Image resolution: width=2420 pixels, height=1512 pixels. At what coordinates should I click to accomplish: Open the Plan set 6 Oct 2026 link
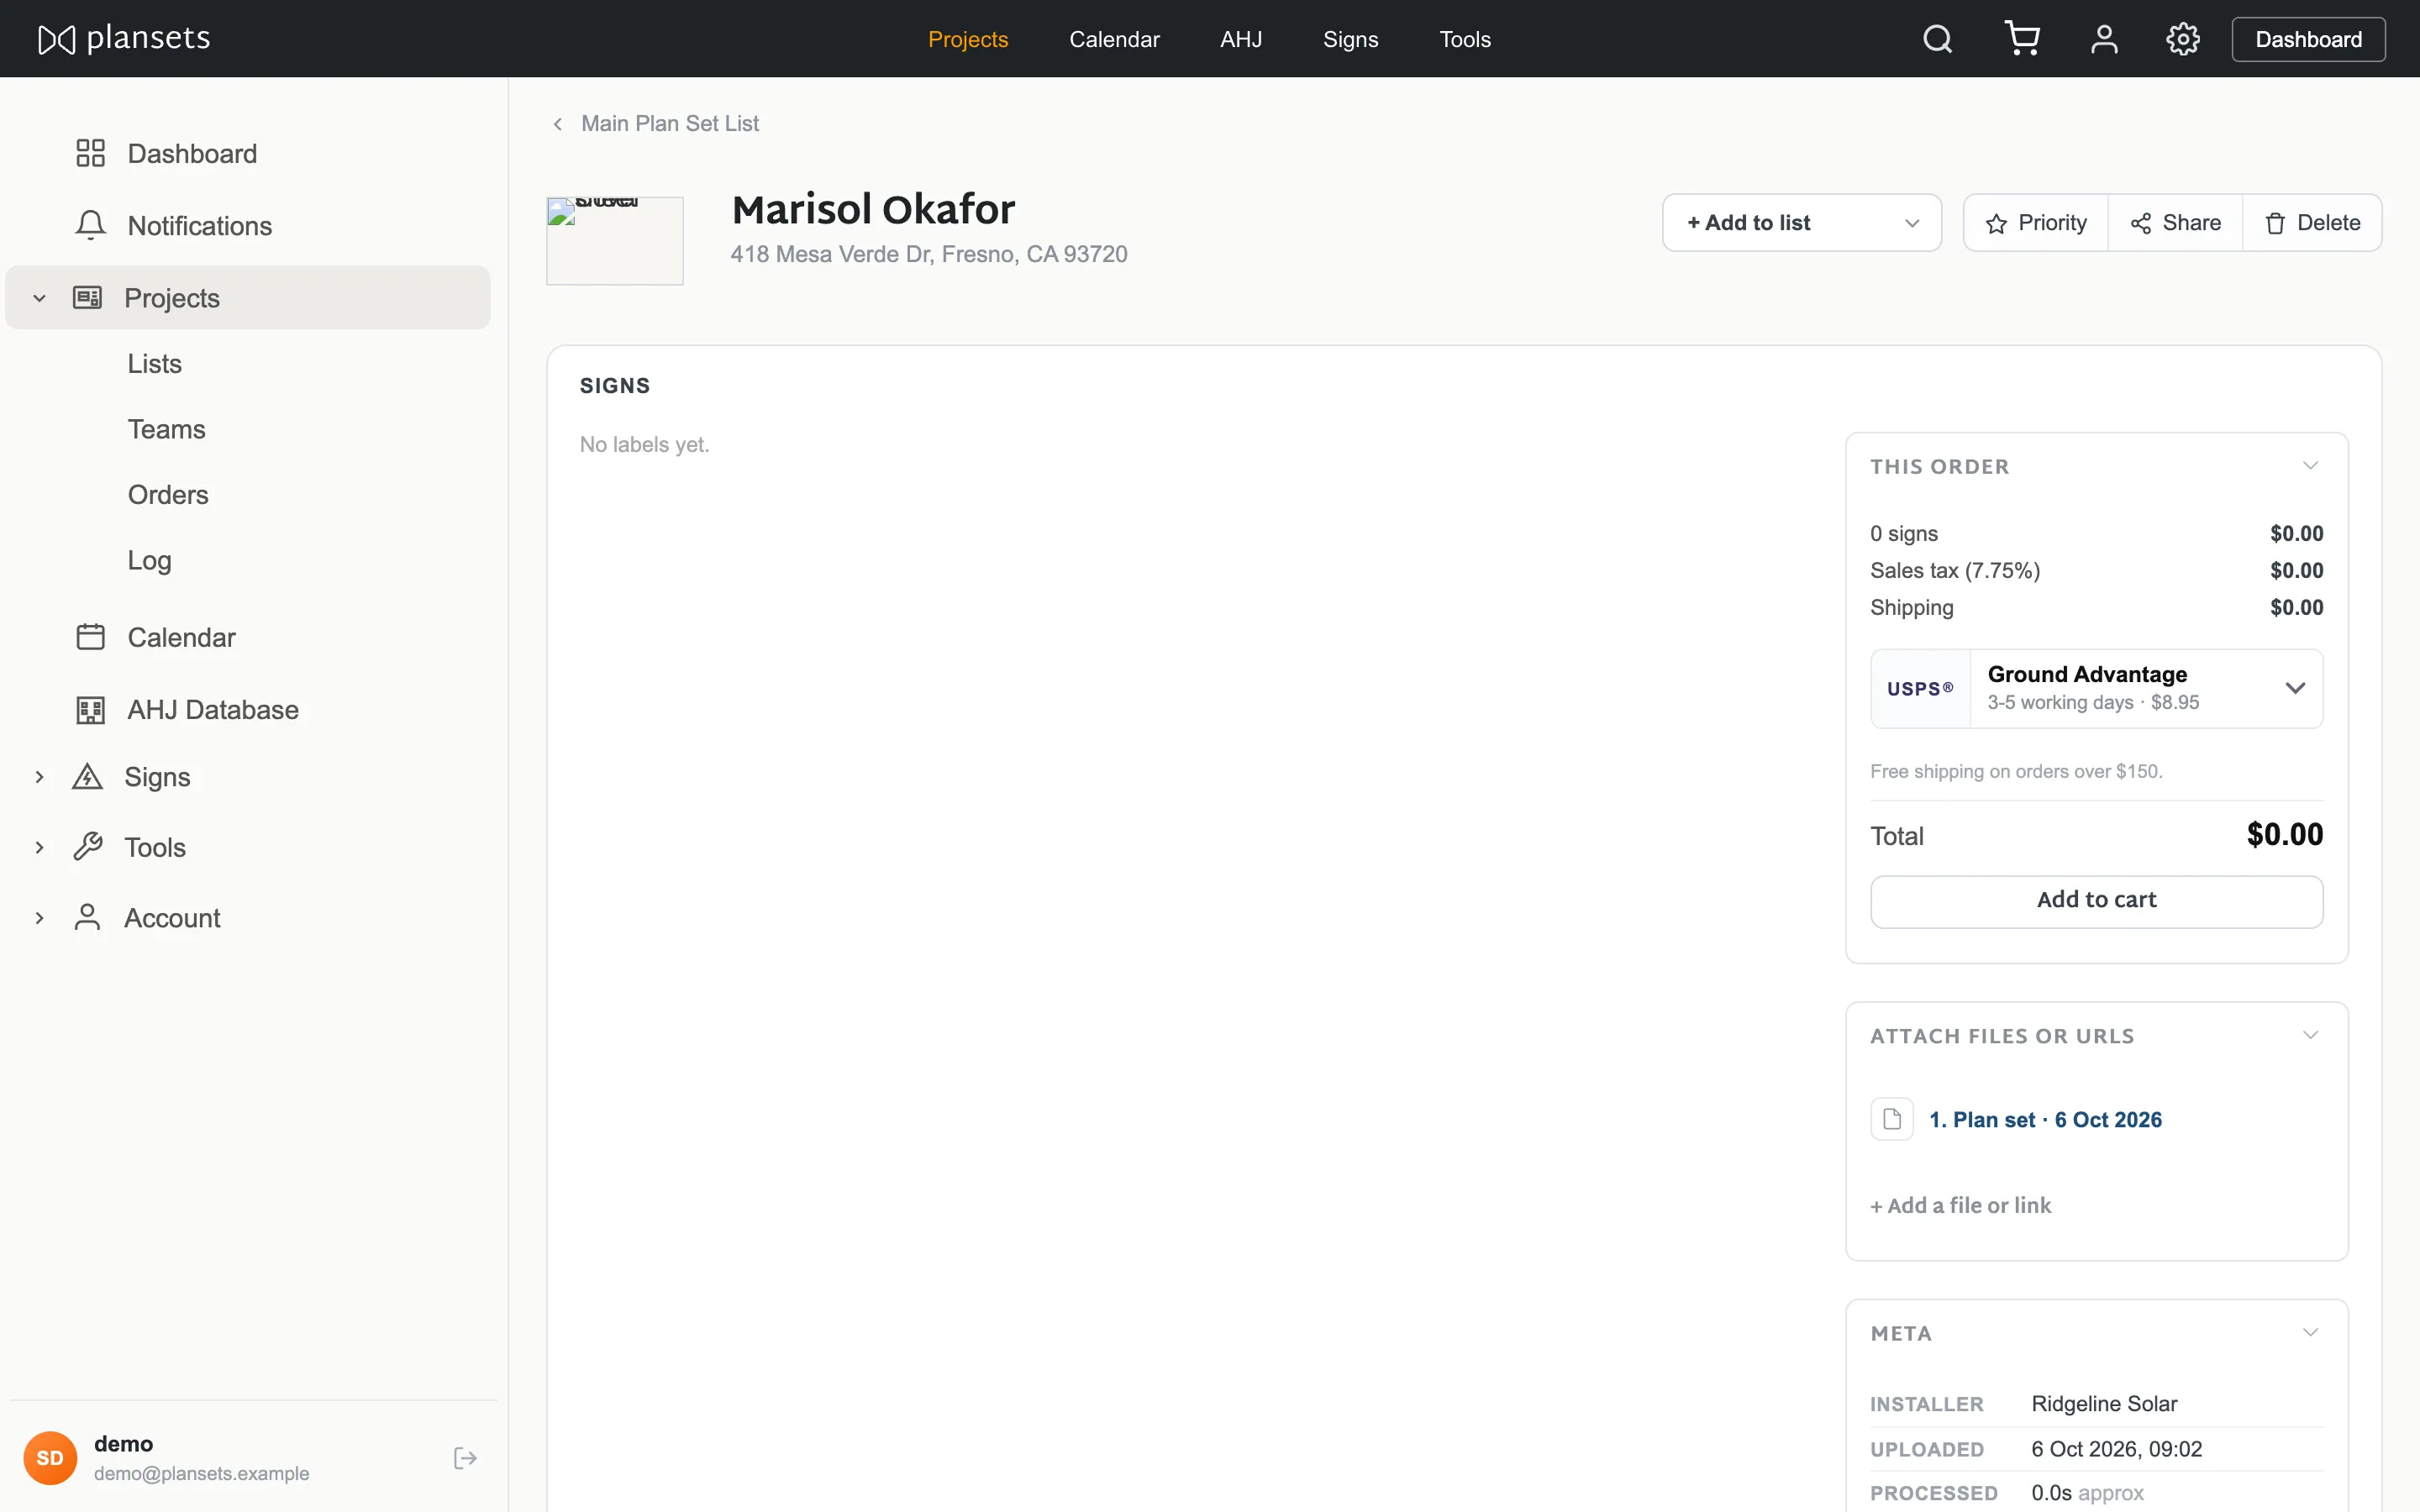coord(2045,1120)
